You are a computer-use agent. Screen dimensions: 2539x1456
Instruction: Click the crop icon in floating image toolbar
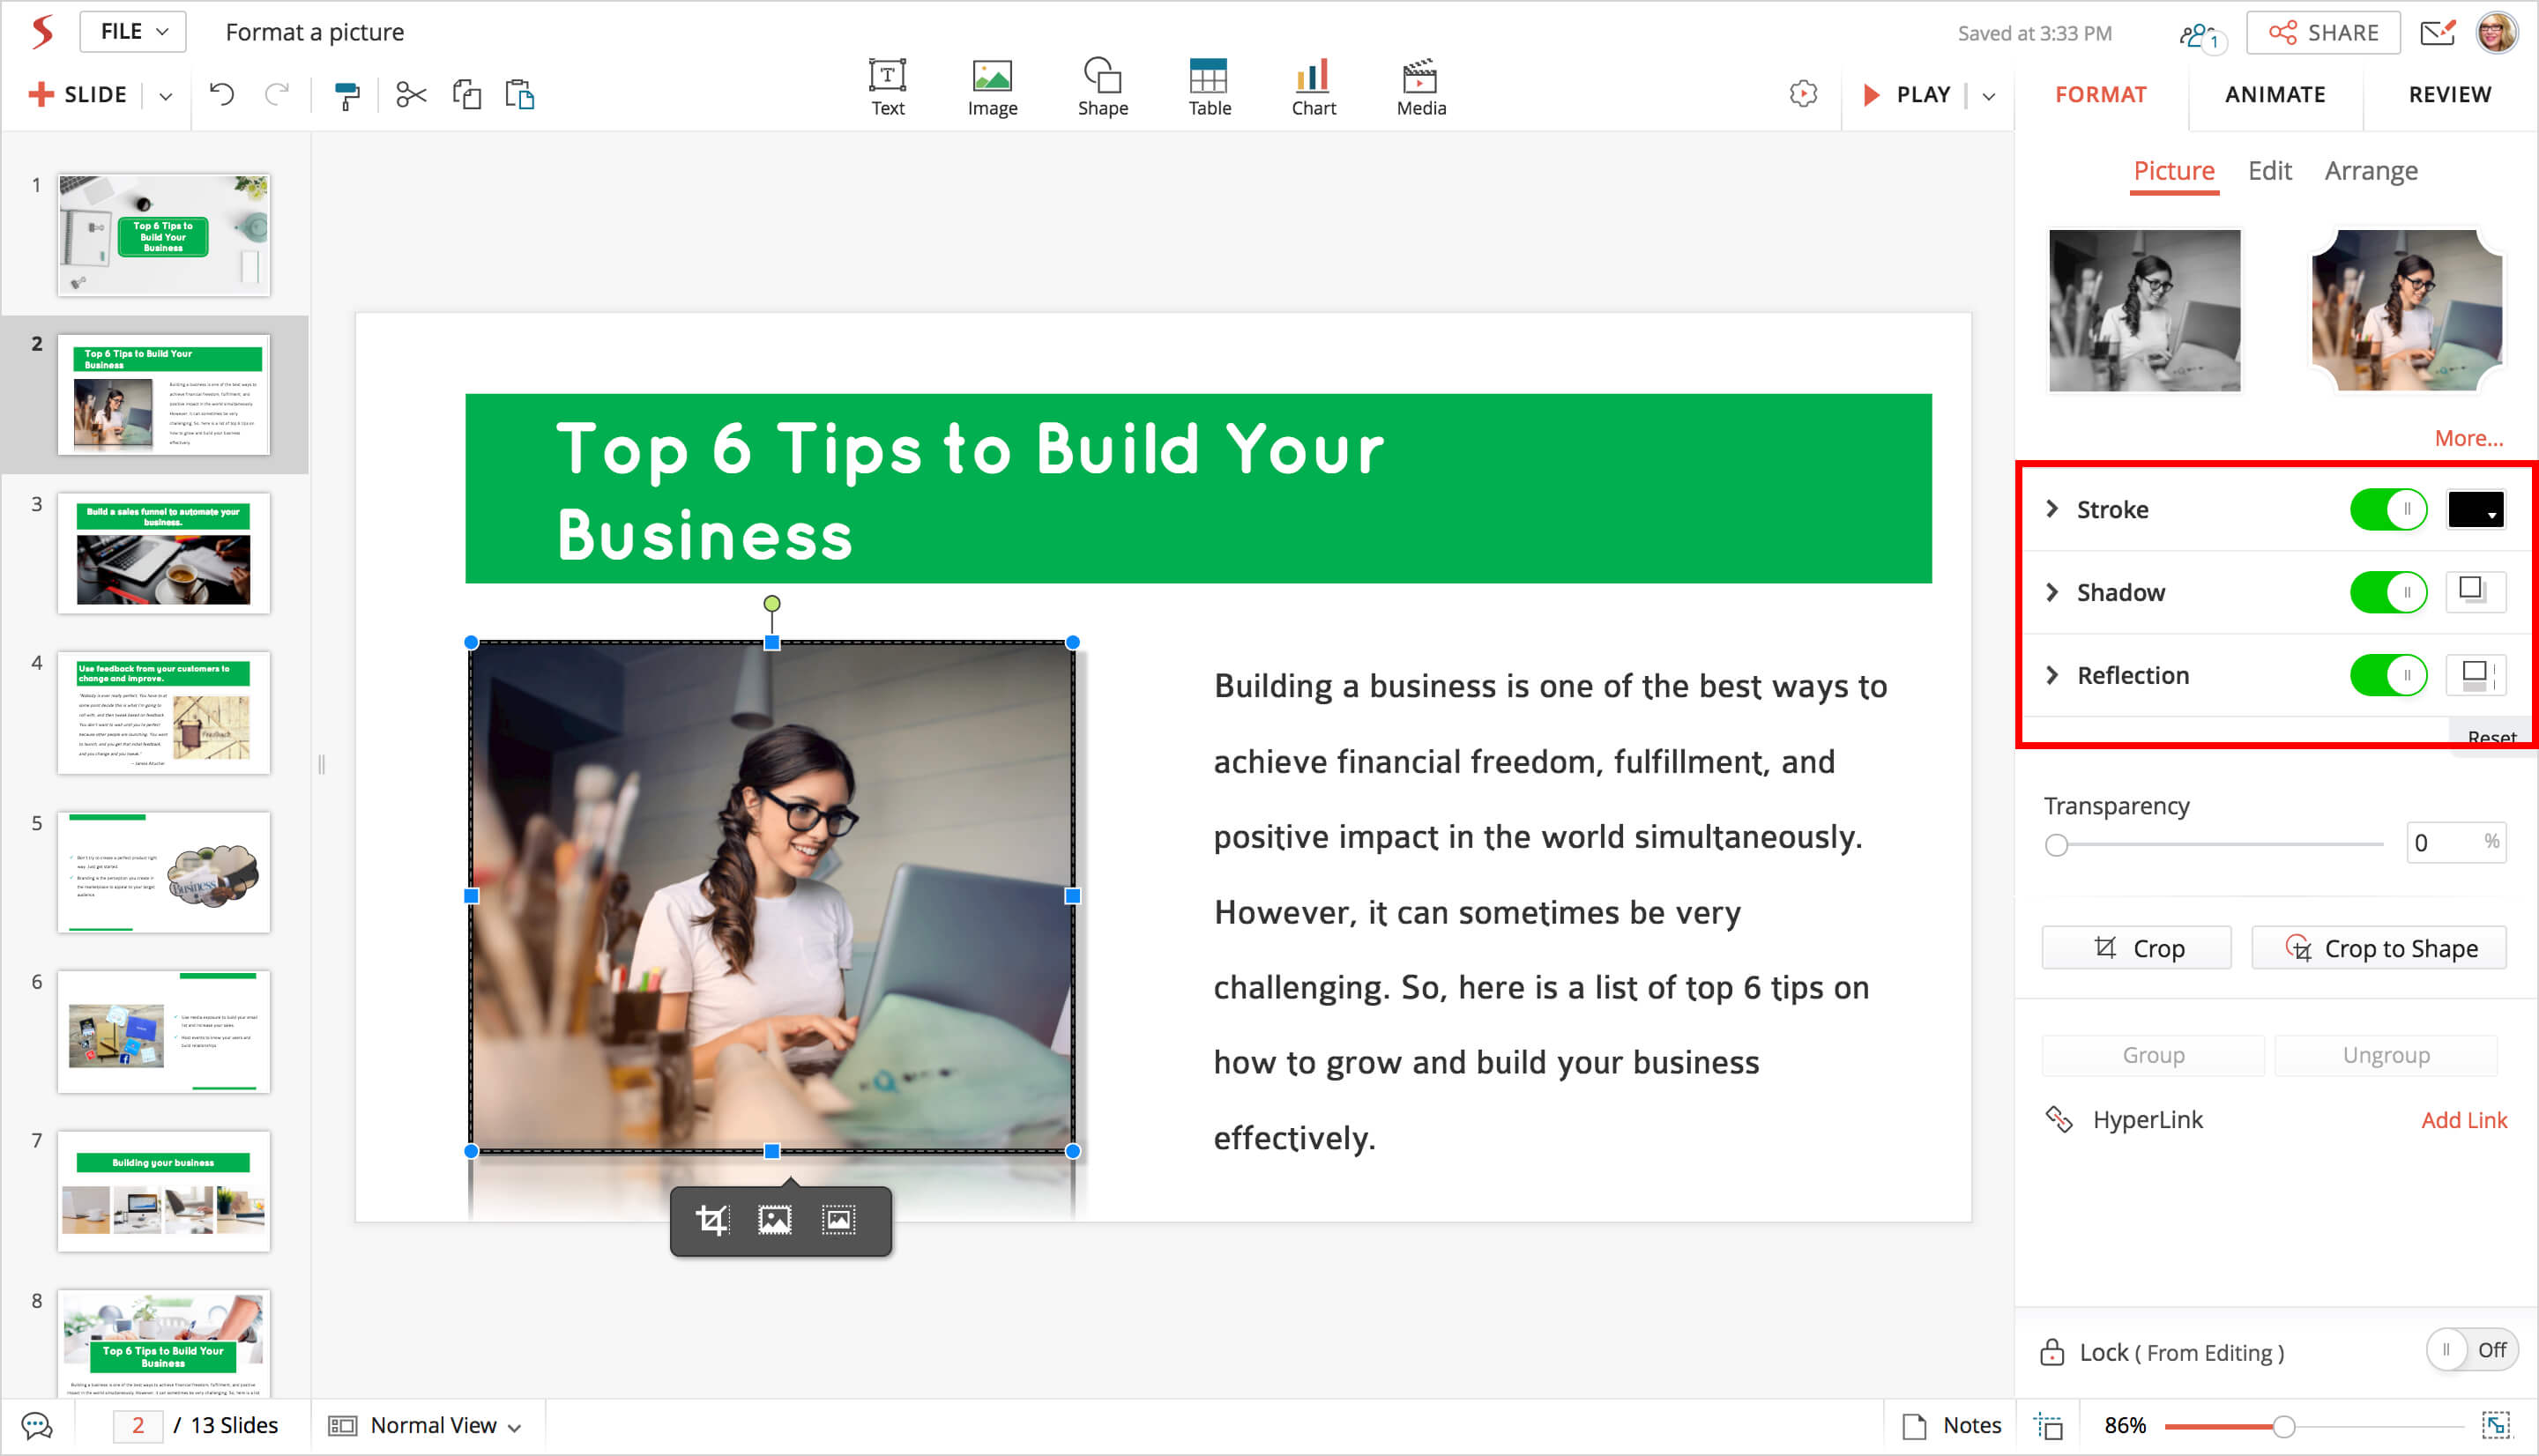(x=712, y=1220)
